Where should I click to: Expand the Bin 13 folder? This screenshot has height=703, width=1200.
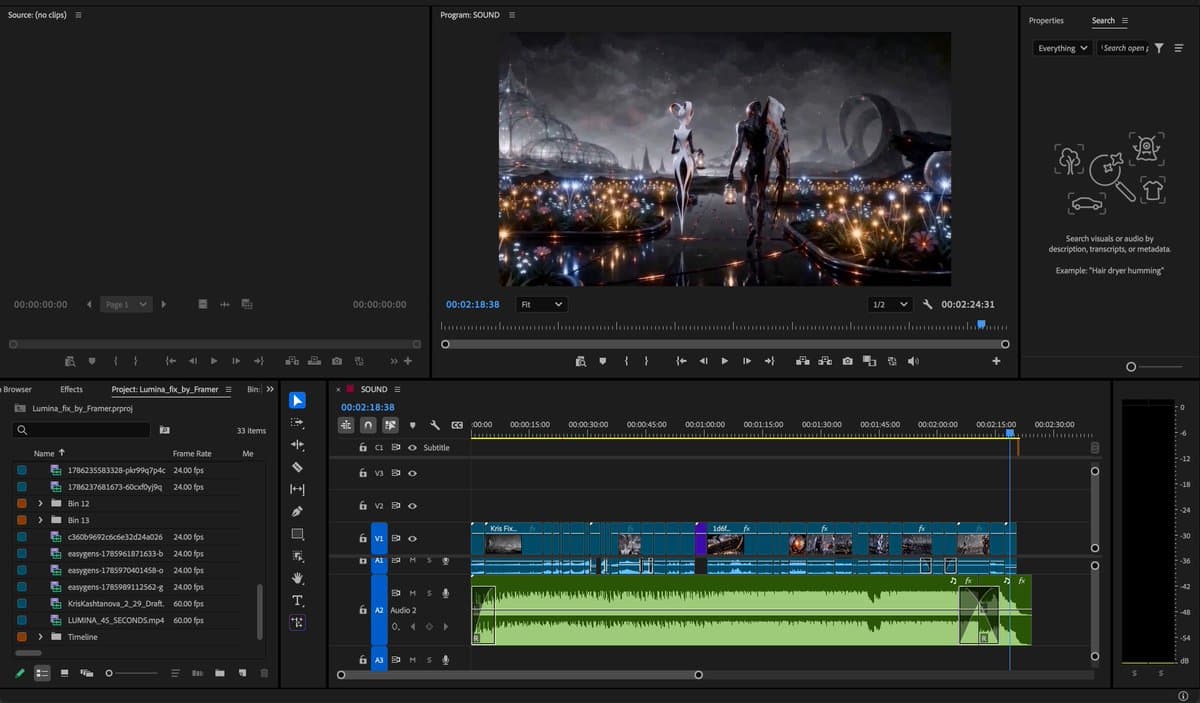point(41,520)
